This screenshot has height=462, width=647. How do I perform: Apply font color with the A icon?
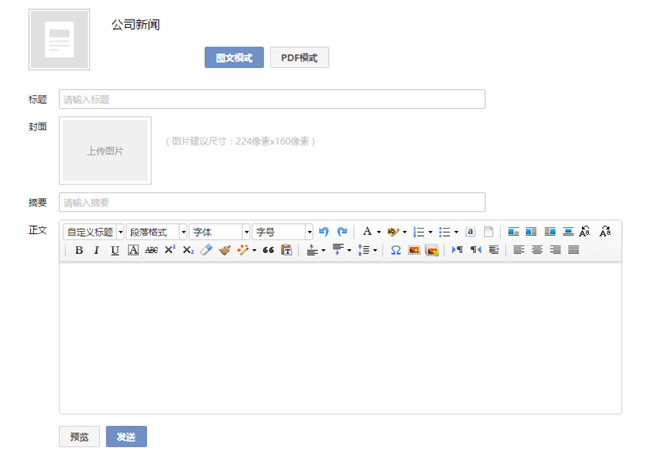point(367,232)
